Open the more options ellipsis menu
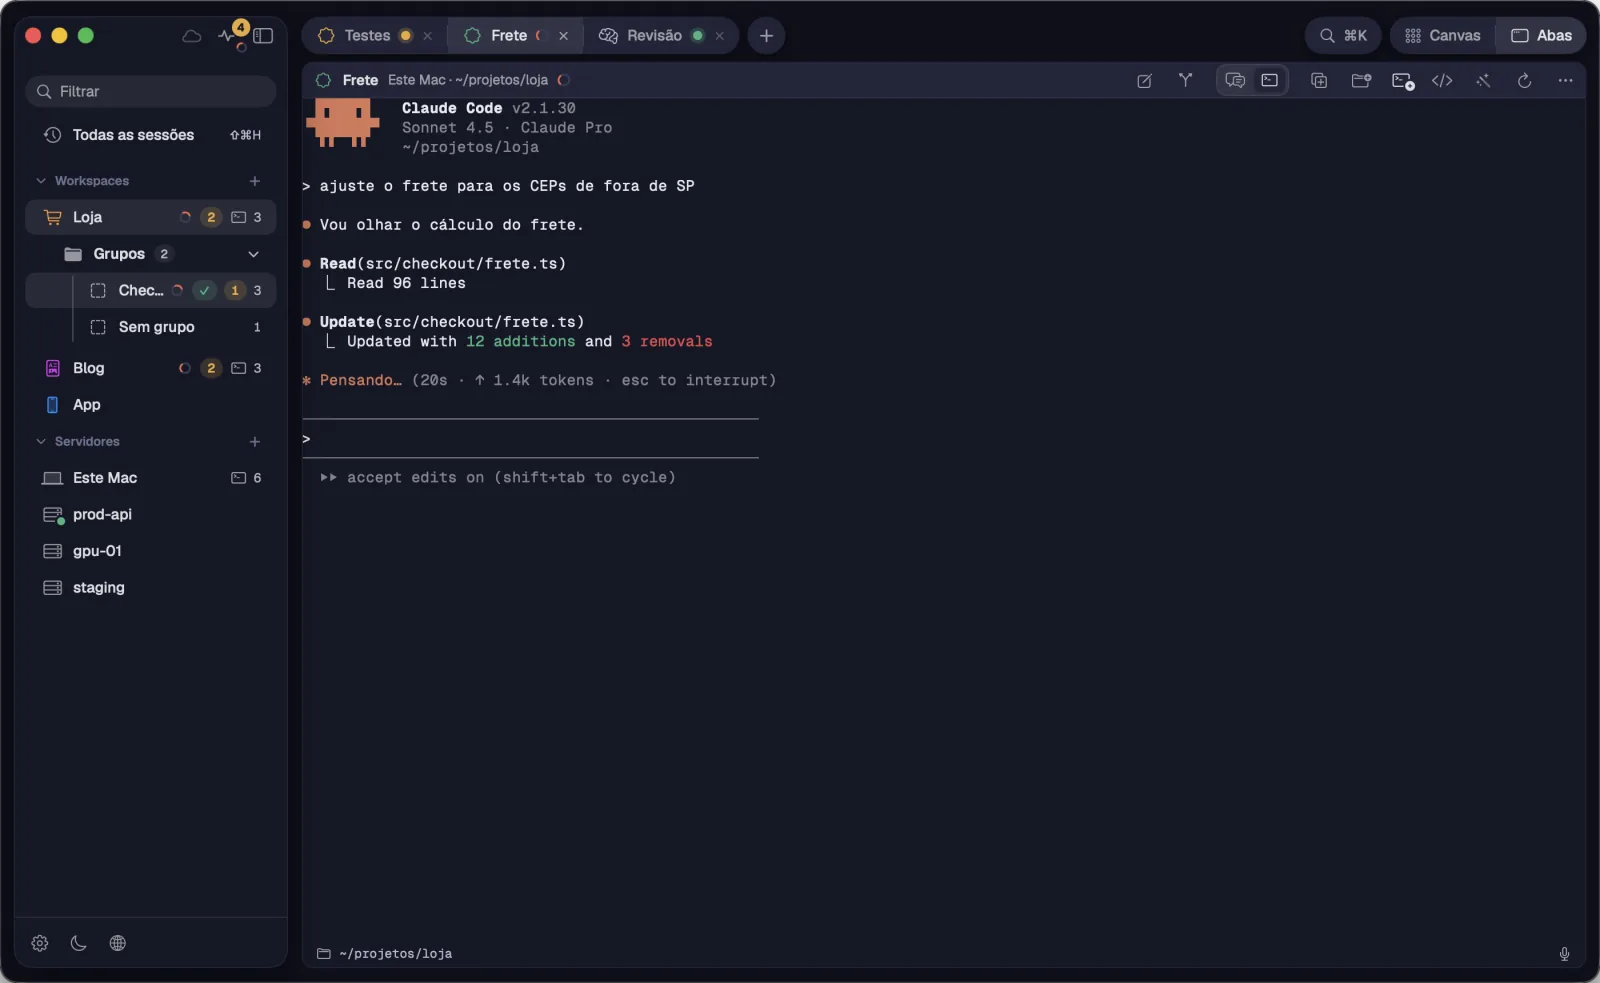 coord(1565,81)
